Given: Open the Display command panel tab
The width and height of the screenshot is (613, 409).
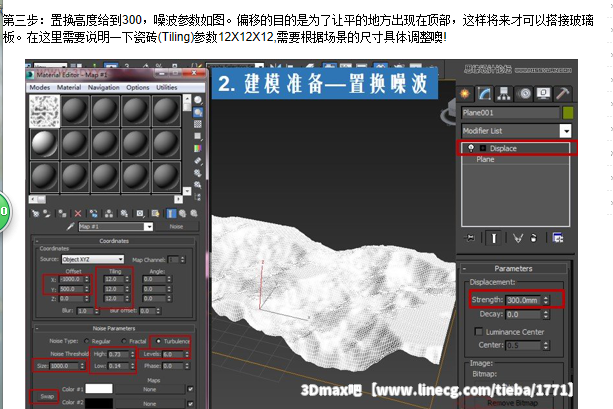Looking at the screenshot, I should pos(543,94).
